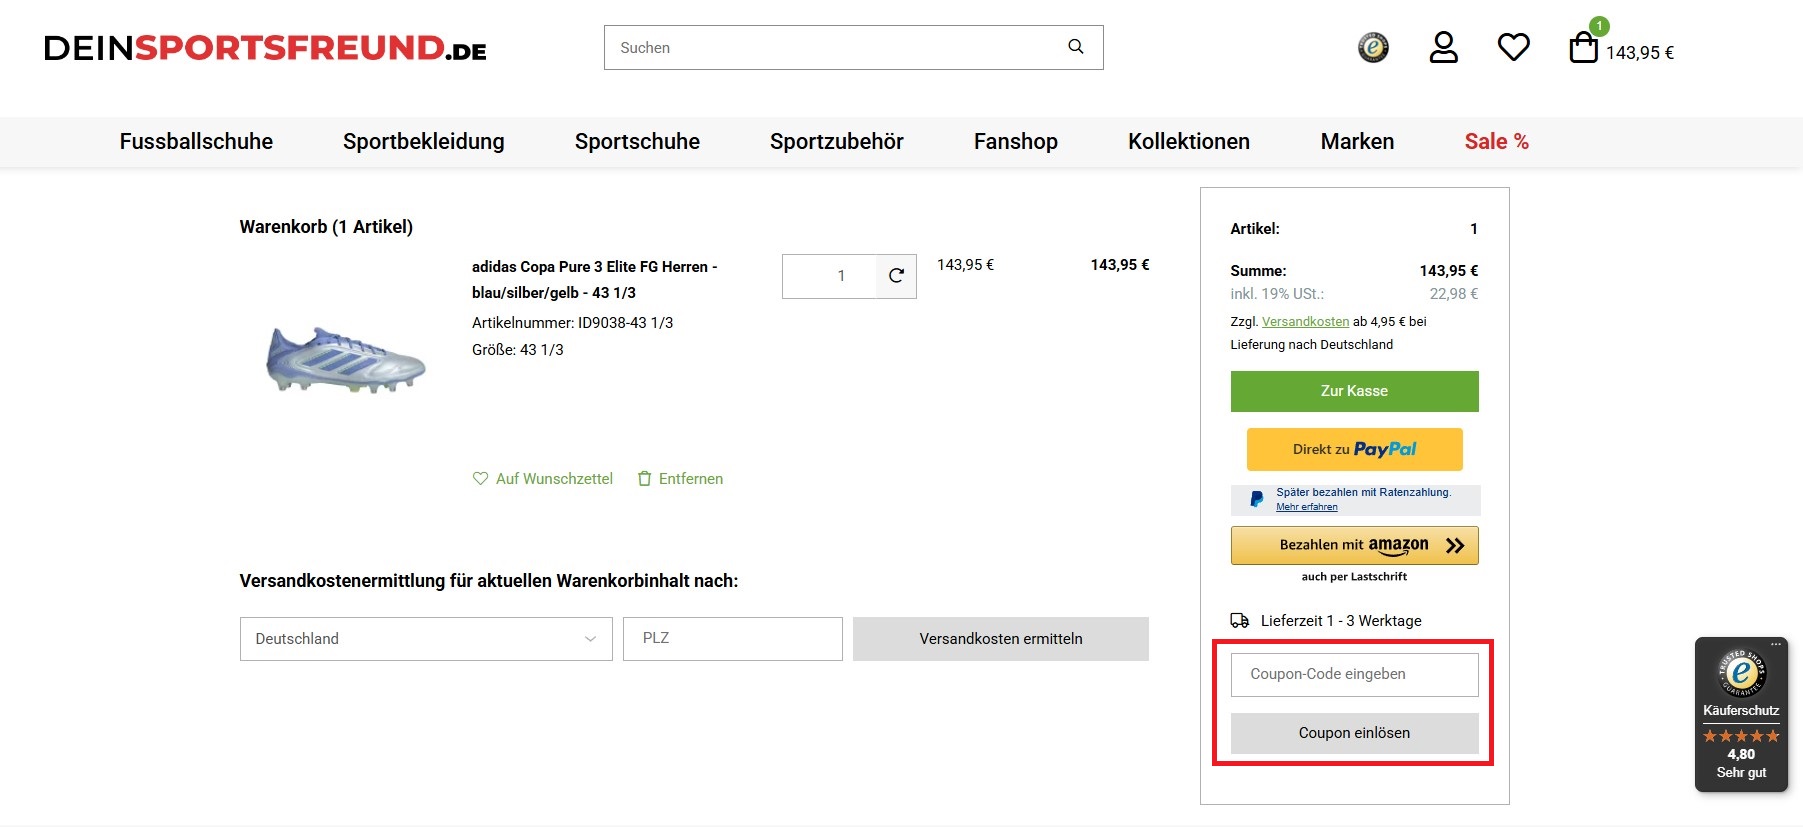Click the trash icon beside Entfernen
The image size is (1803, 827).
coord(645,479)
